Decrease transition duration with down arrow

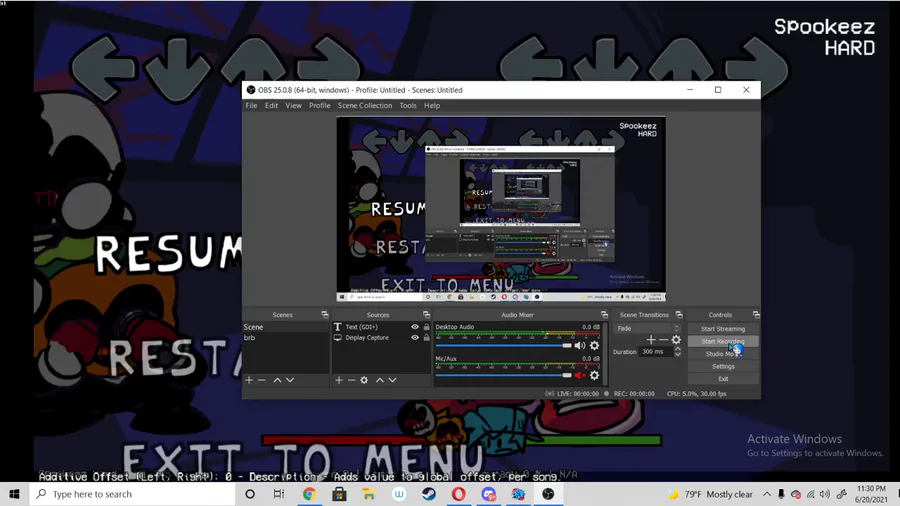pyautogui.click(x=678, y=355)
